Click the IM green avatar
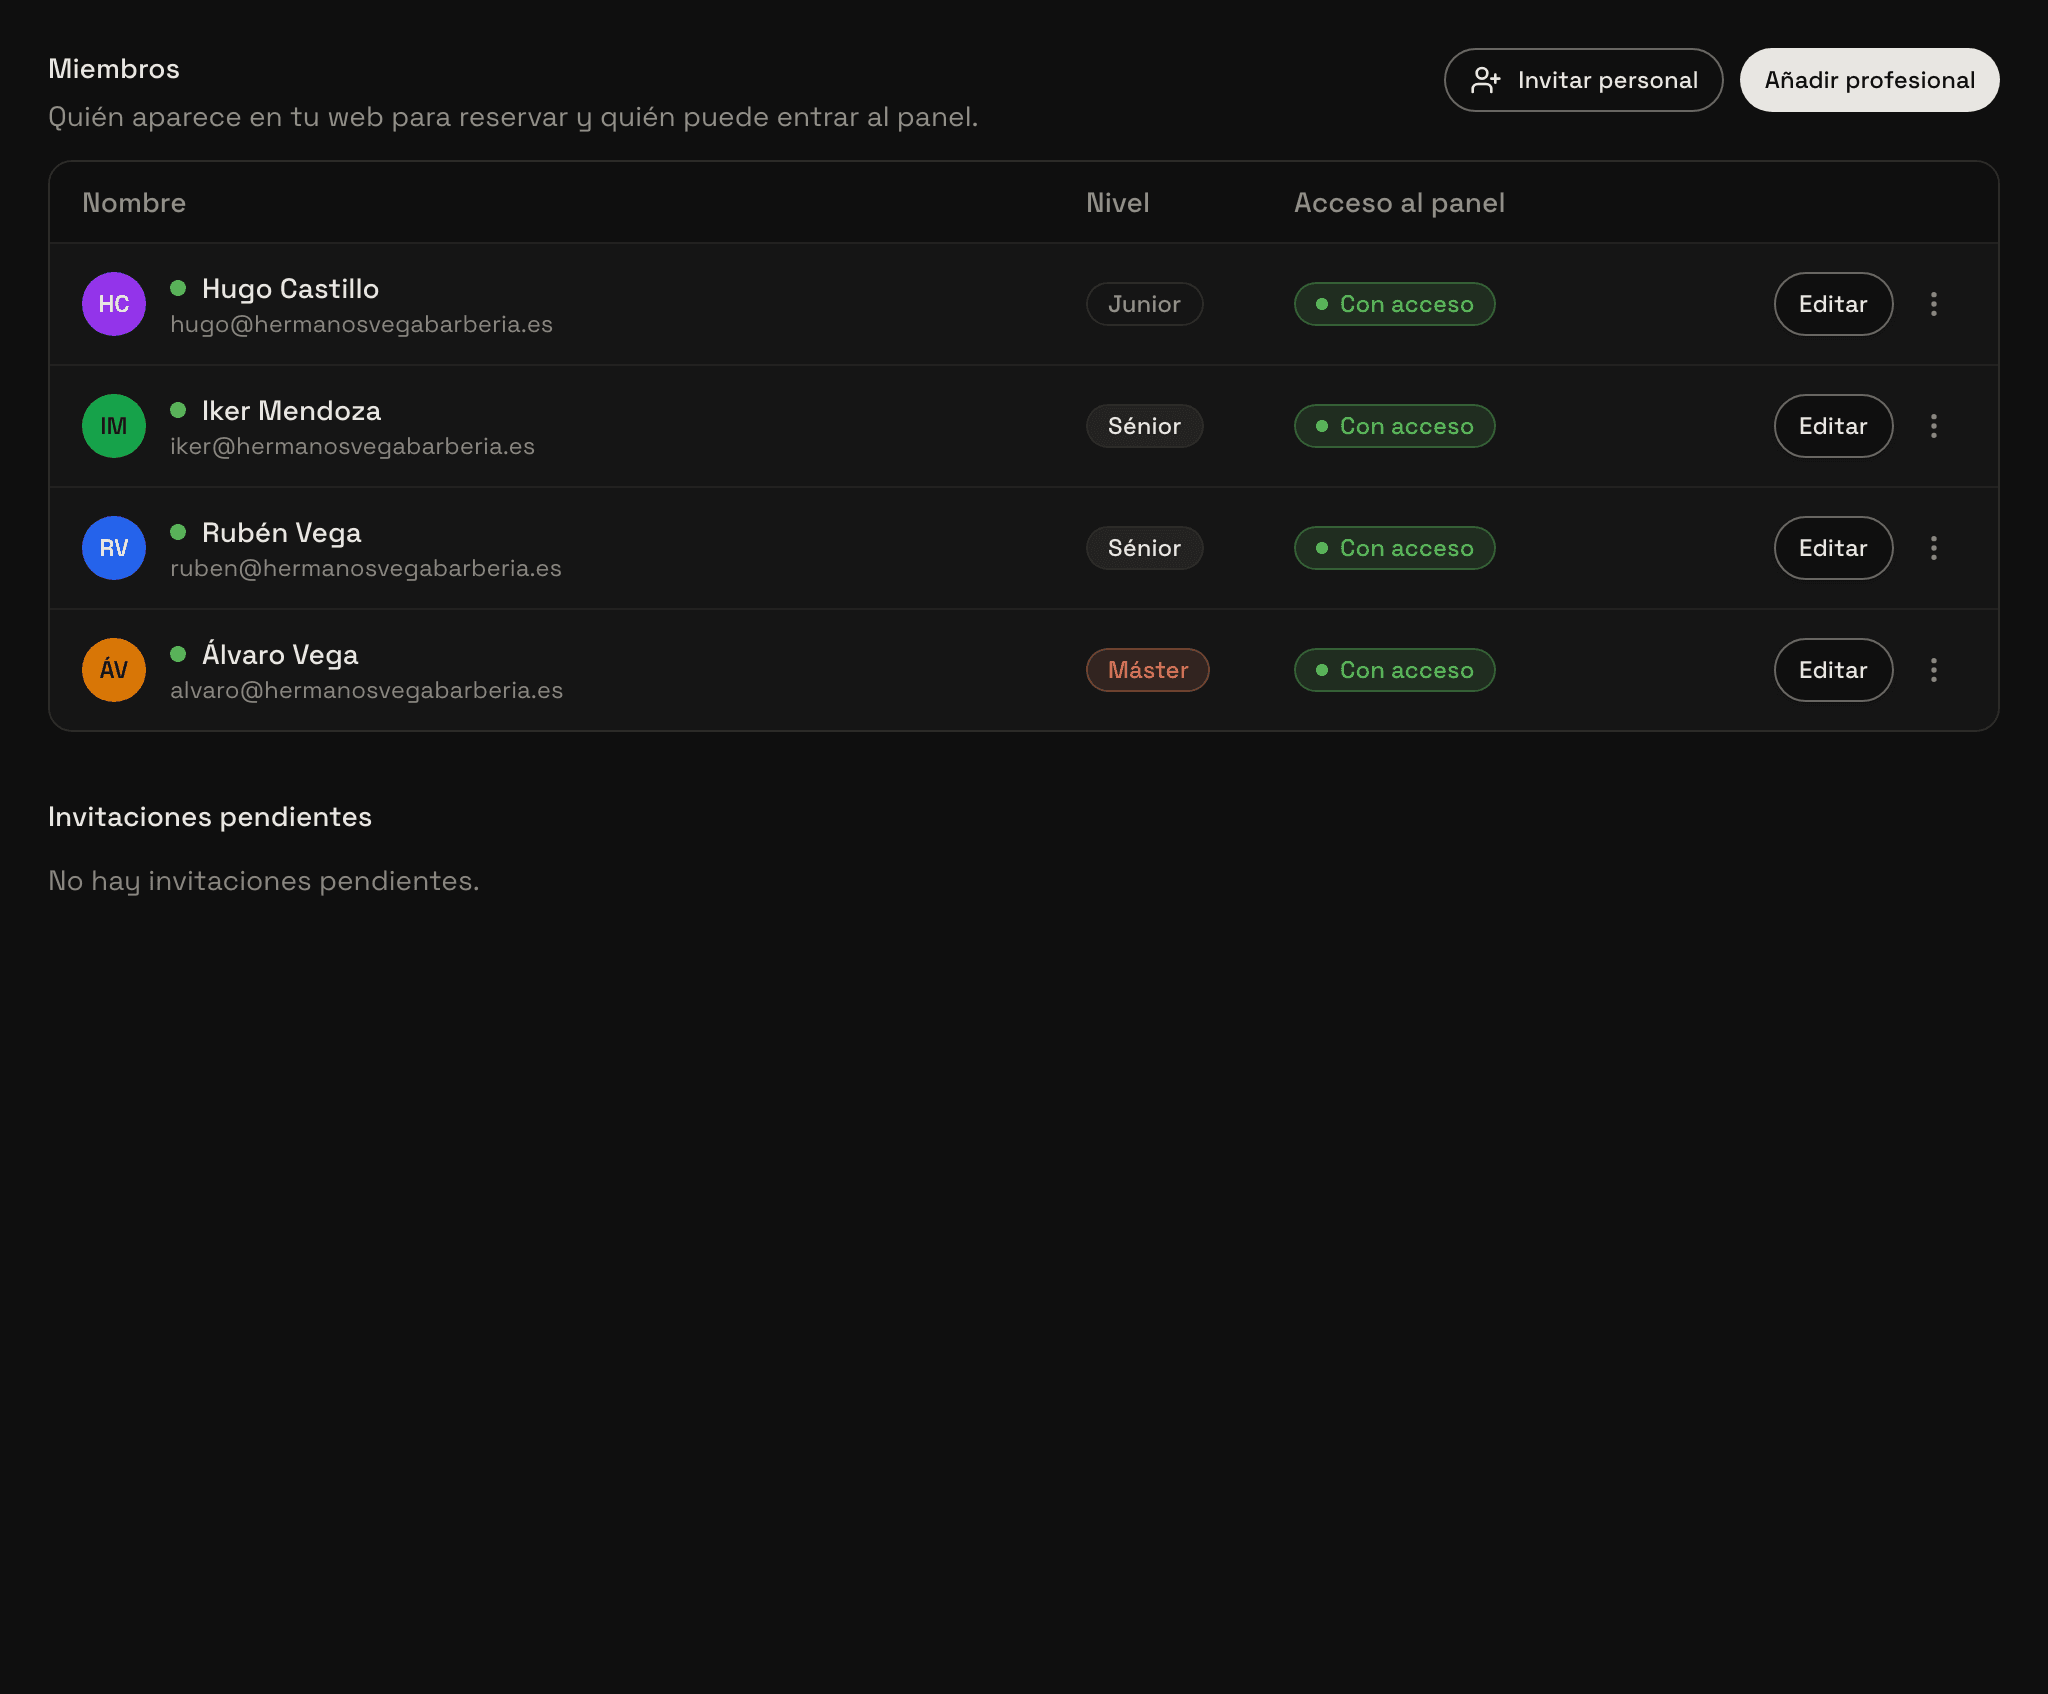Screen dimensions: 2048x1694 [114, 426]
